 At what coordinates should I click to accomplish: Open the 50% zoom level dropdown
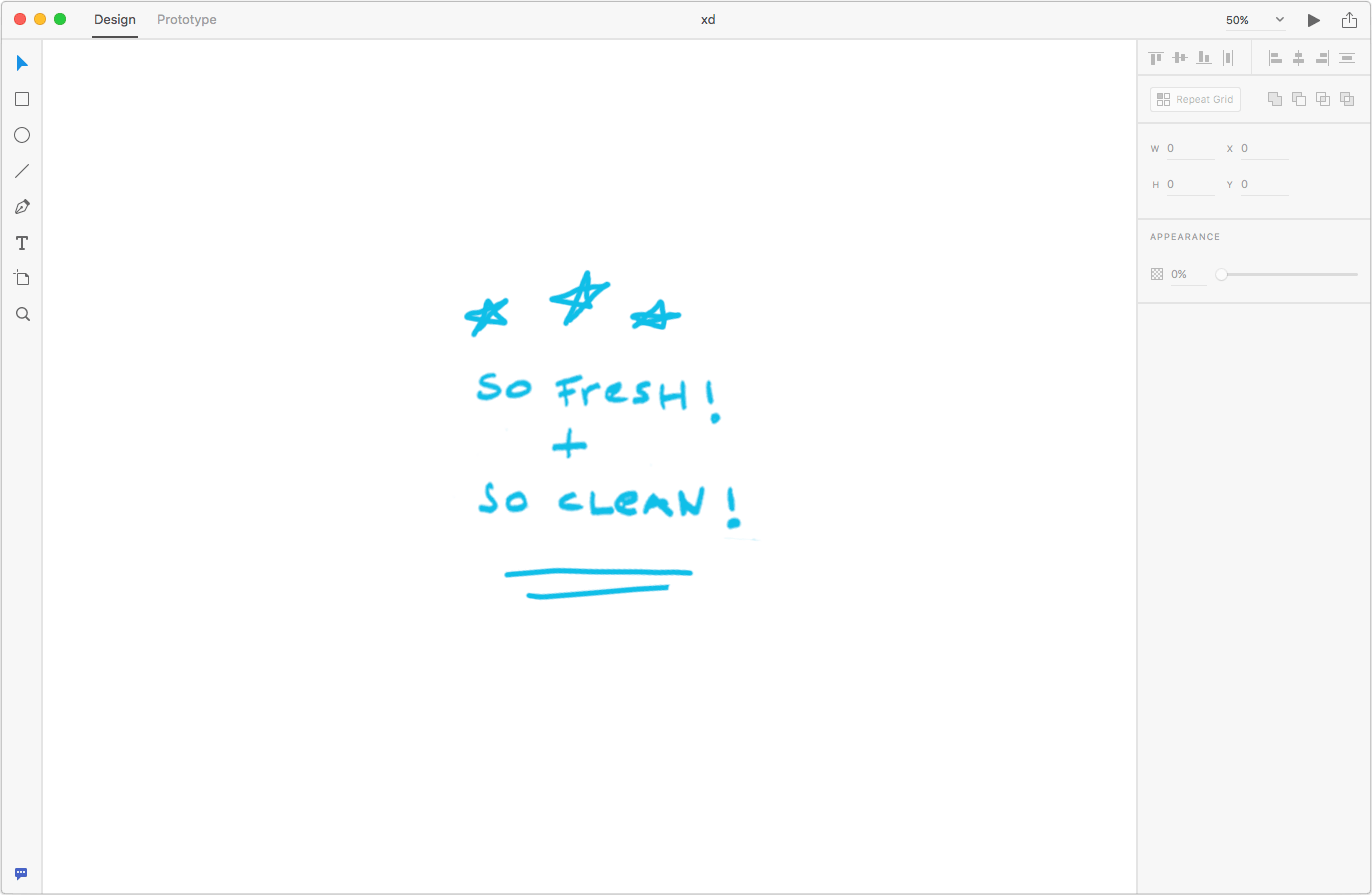tap(1255, 20)
